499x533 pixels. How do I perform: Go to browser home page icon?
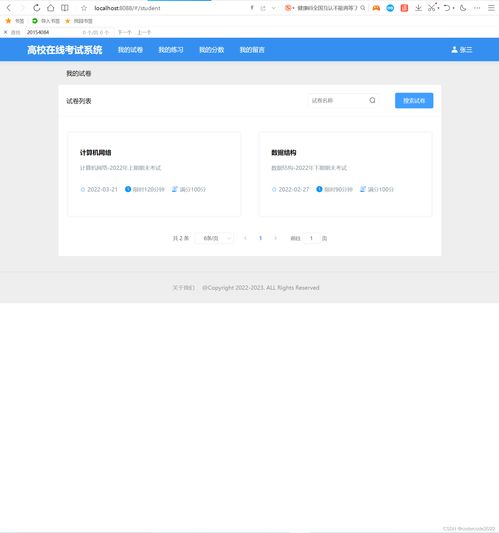pos(51,8)
